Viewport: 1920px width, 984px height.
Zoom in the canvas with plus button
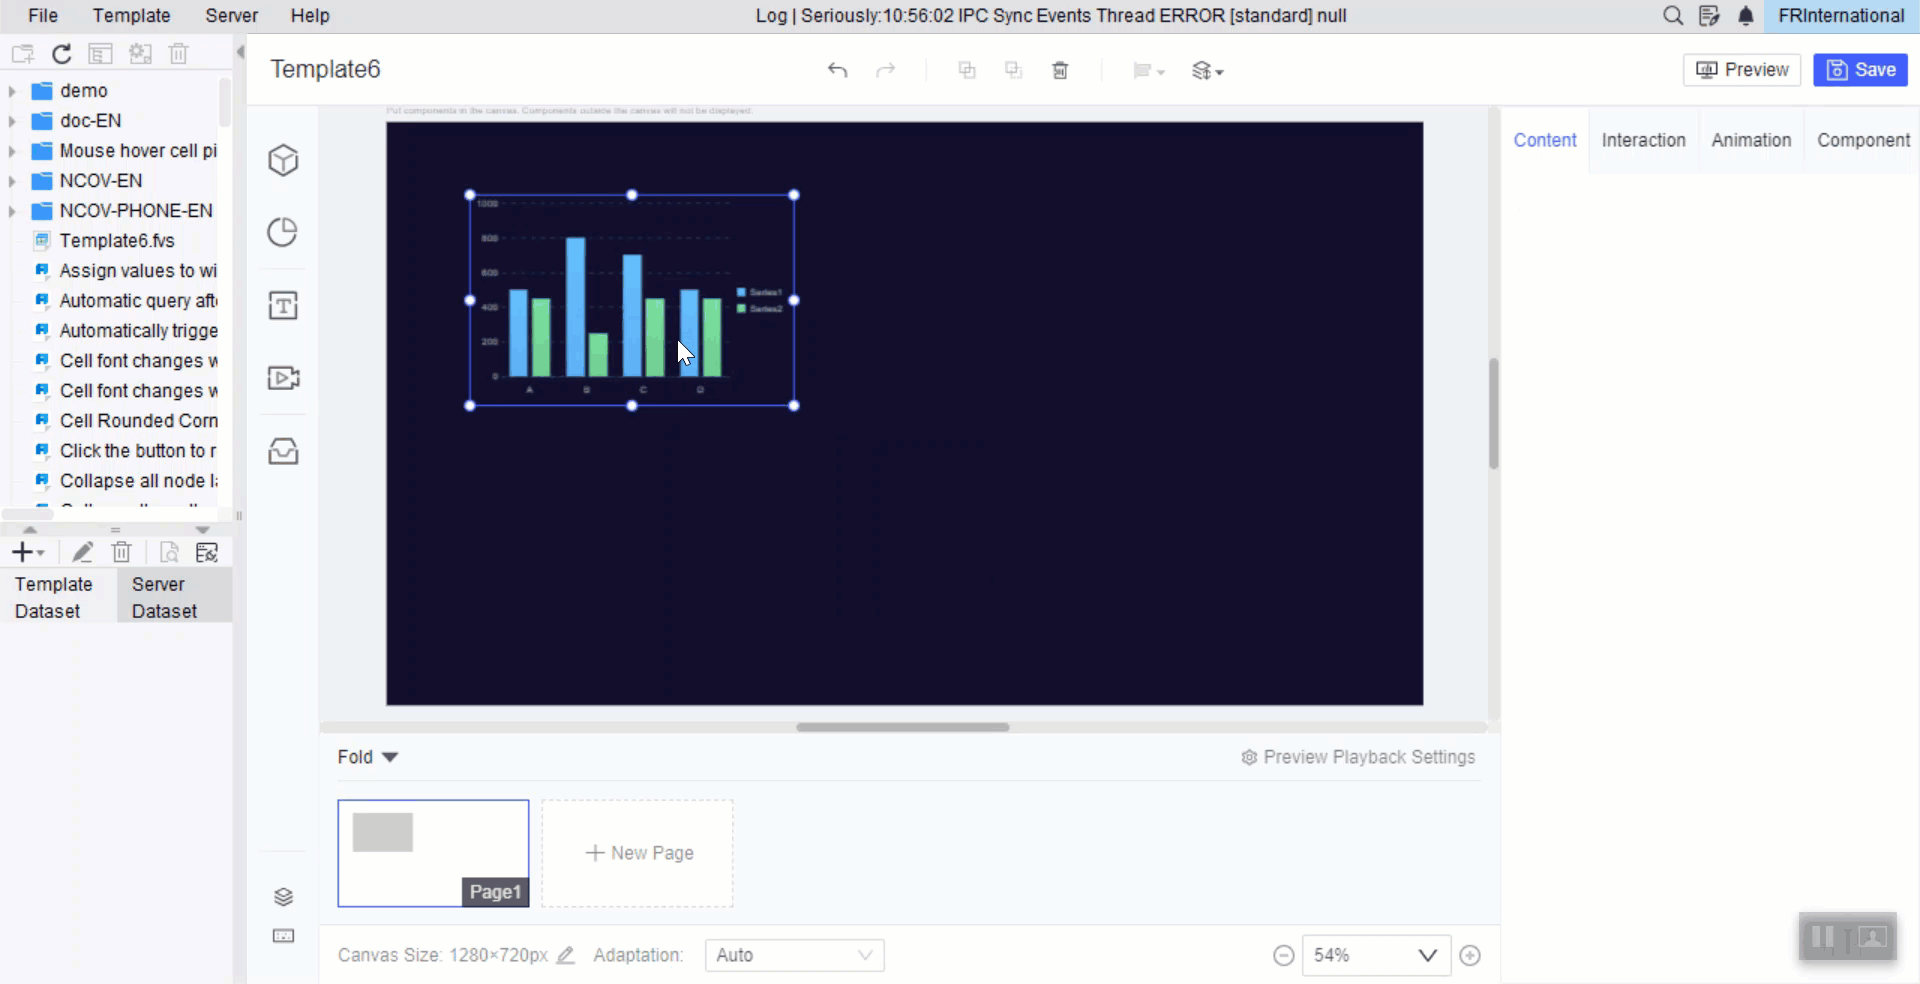click(x=1470, y=956)
